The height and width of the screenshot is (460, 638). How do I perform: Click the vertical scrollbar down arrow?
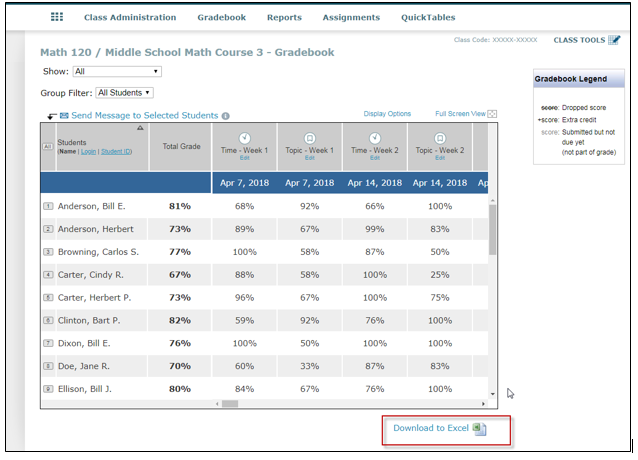[491, 394]
